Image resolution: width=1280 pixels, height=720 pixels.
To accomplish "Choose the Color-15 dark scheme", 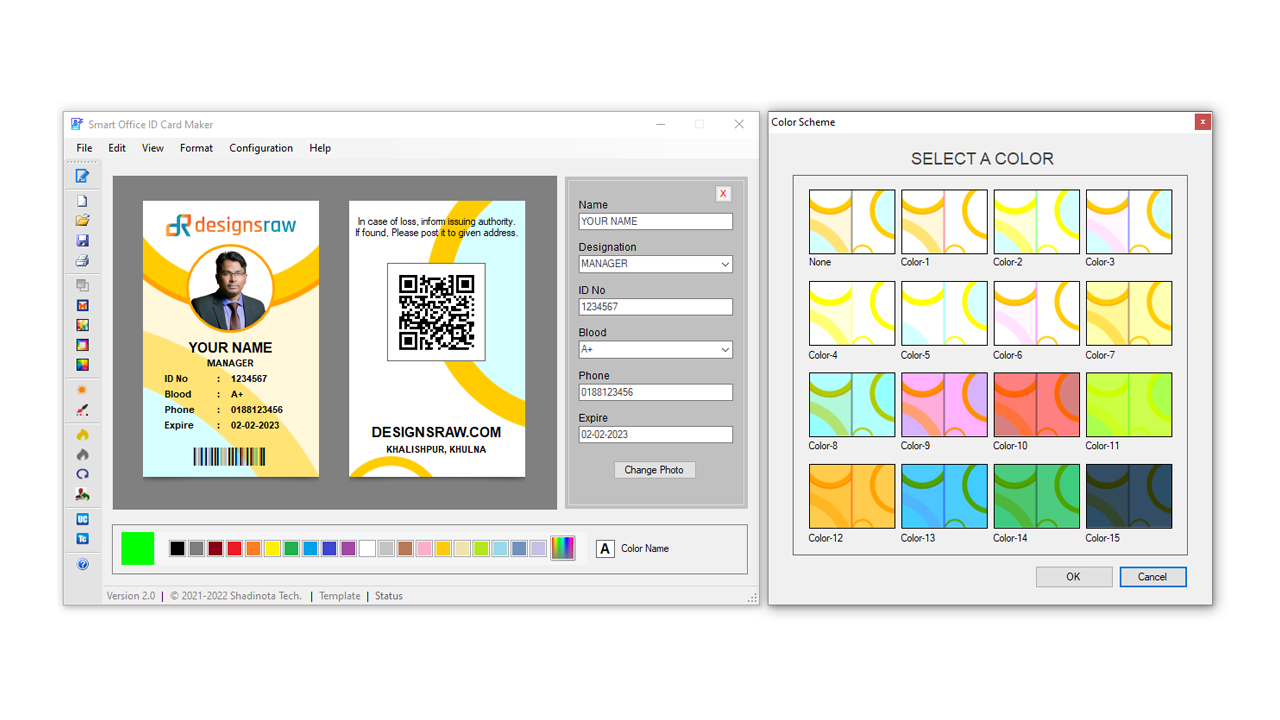I will [1128, 496].
